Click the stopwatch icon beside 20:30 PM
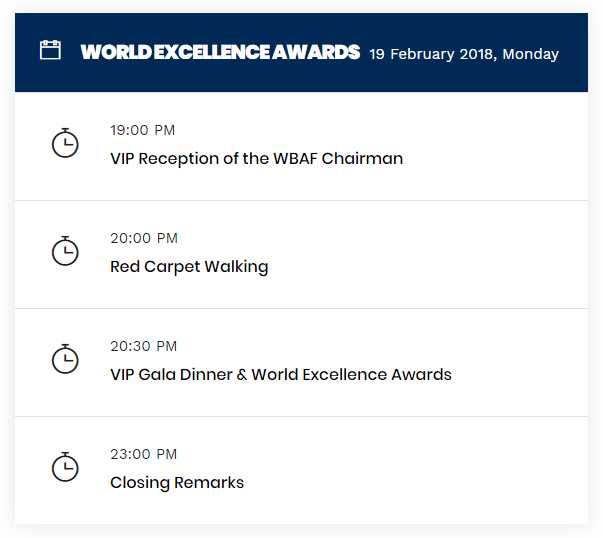603x538 pixels. click(65, 359)
